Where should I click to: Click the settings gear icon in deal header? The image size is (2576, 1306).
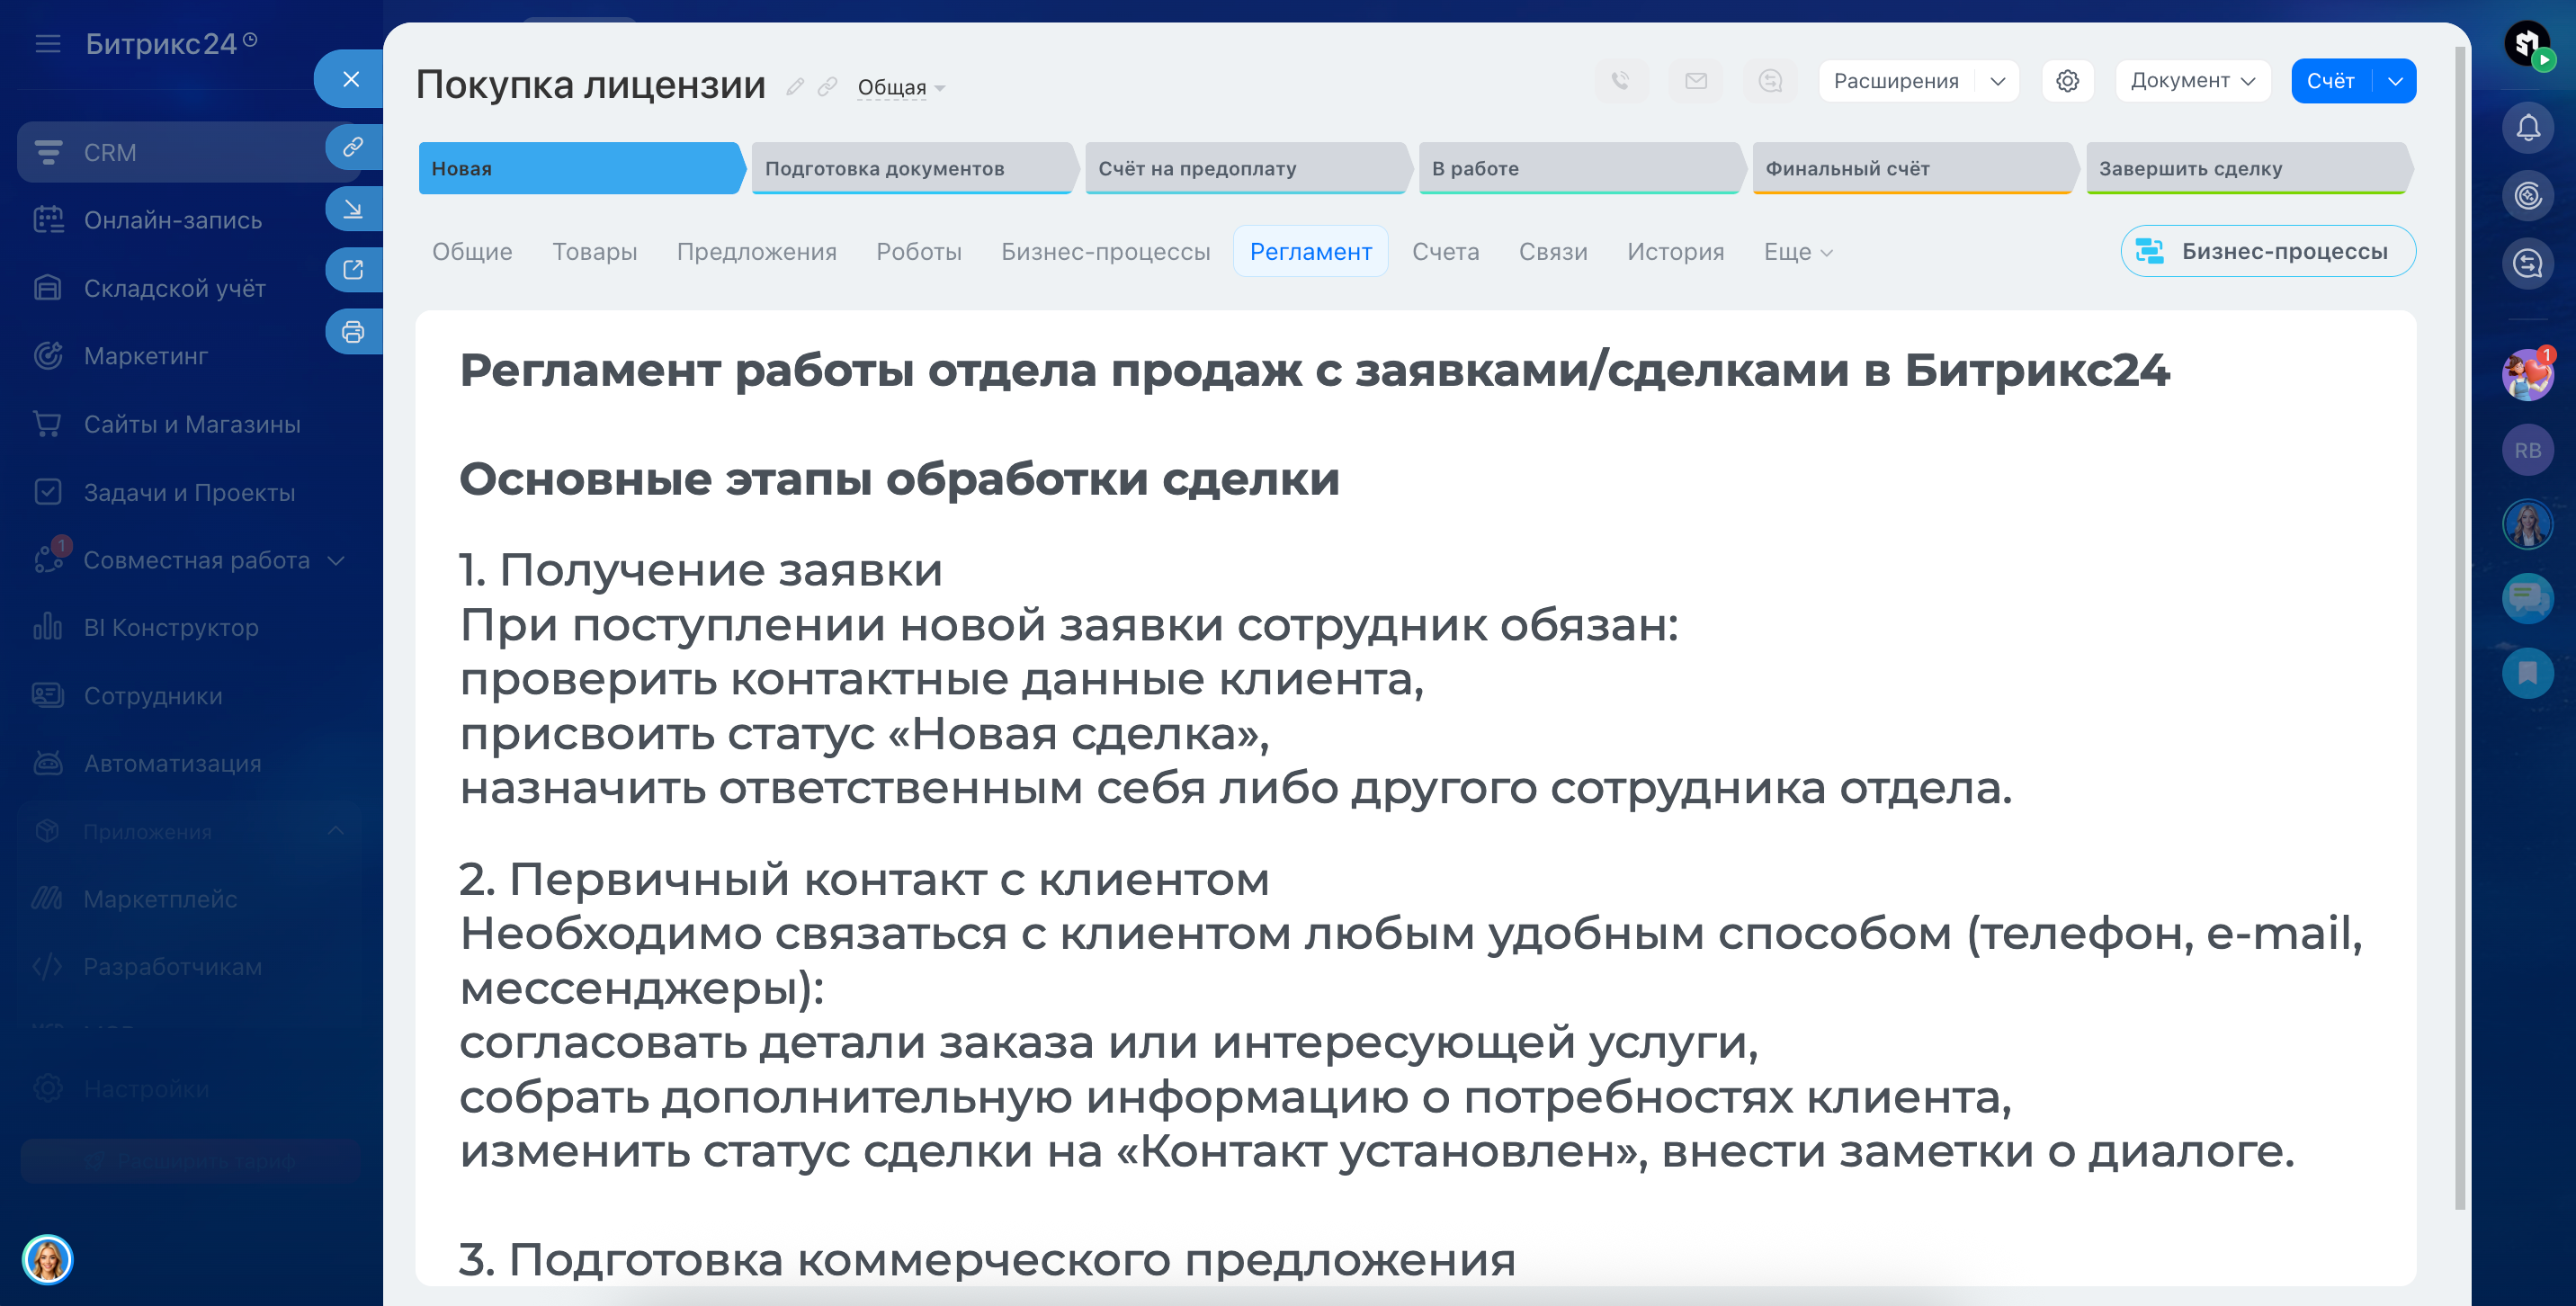click(x=2067, y=81)
